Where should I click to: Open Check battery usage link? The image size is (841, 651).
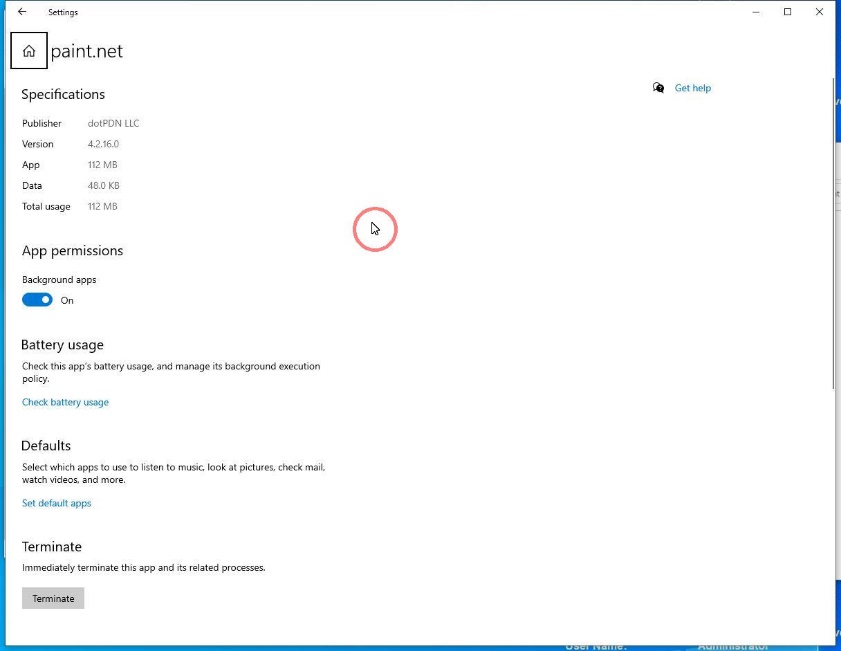(65, 402)
